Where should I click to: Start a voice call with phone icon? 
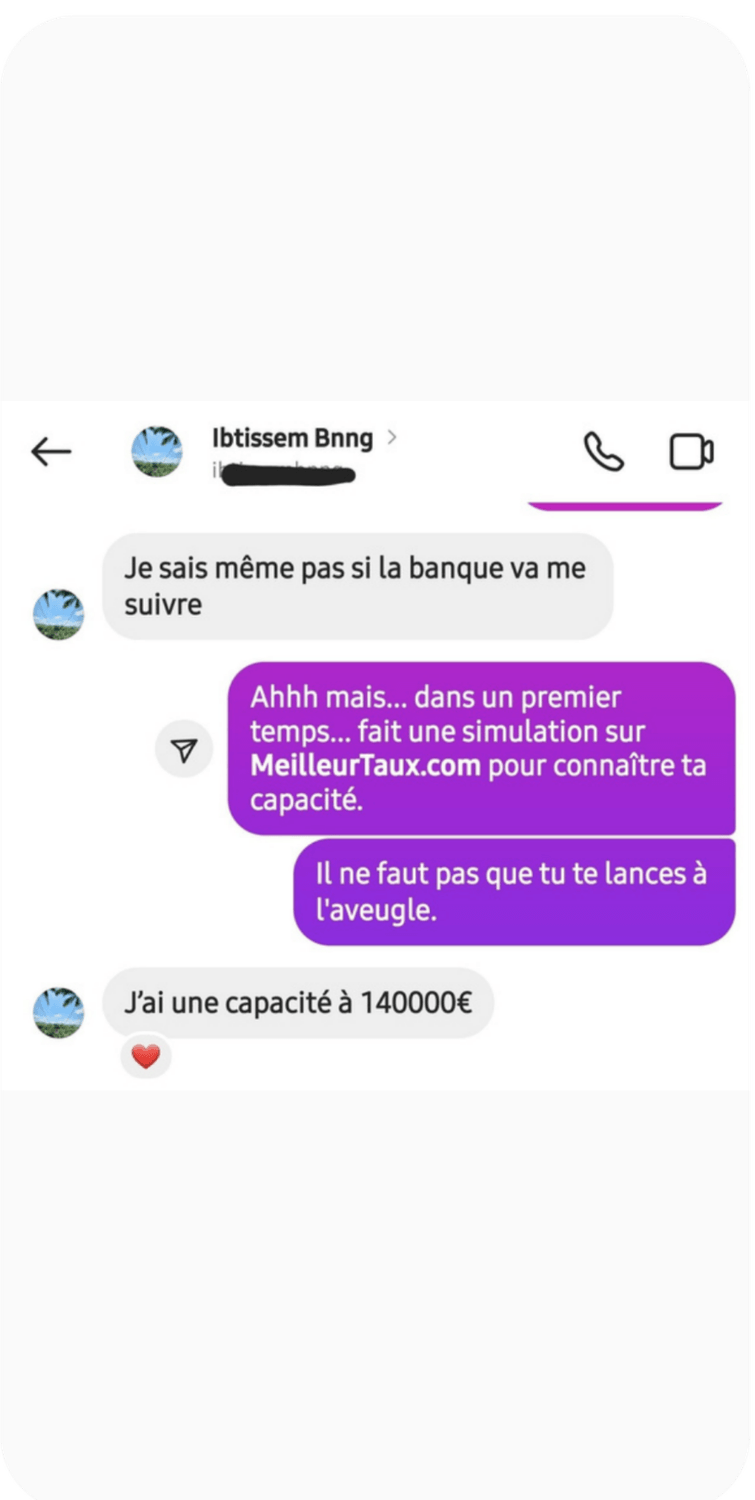604,452
